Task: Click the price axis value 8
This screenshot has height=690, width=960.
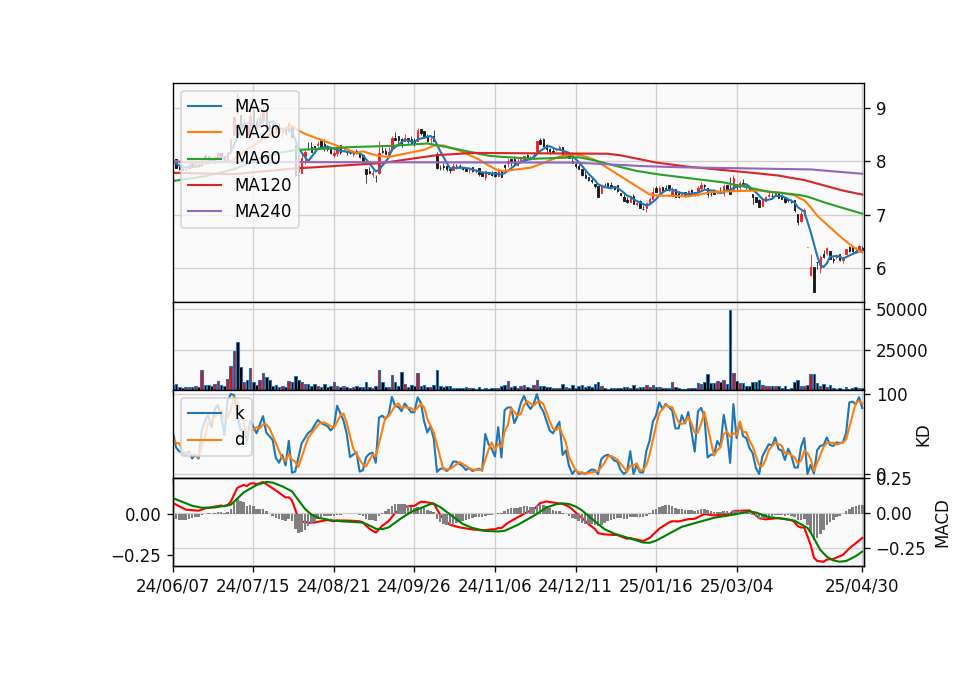Action: pos(881,162)
